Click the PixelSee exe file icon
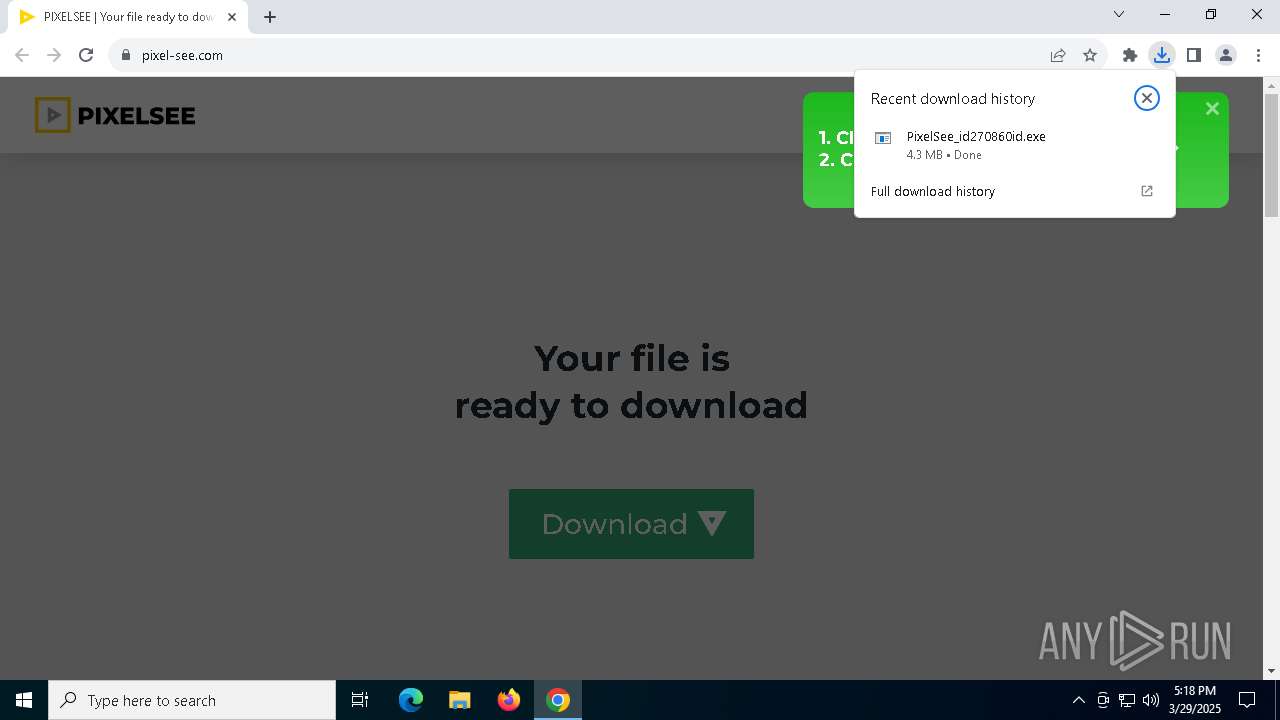Viewport: 1280px width, 720px height. coord(883,138)
